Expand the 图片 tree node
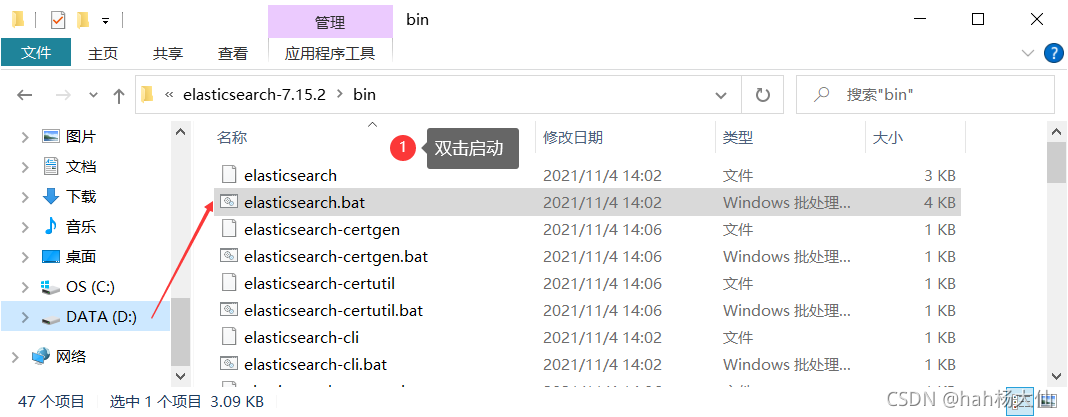Viewport: 1068px width, 417px height. [25, 137]
